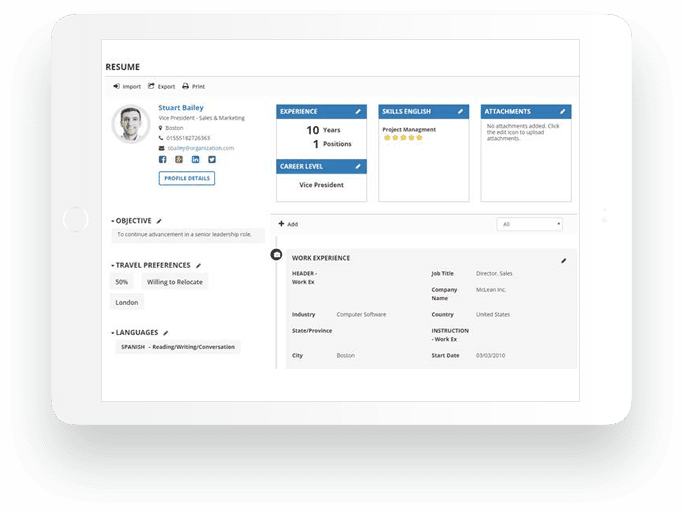This screenshot has width=683, height=513.
Task: Collapse the Travel Preferences section
Action: [x=113, y=266]
